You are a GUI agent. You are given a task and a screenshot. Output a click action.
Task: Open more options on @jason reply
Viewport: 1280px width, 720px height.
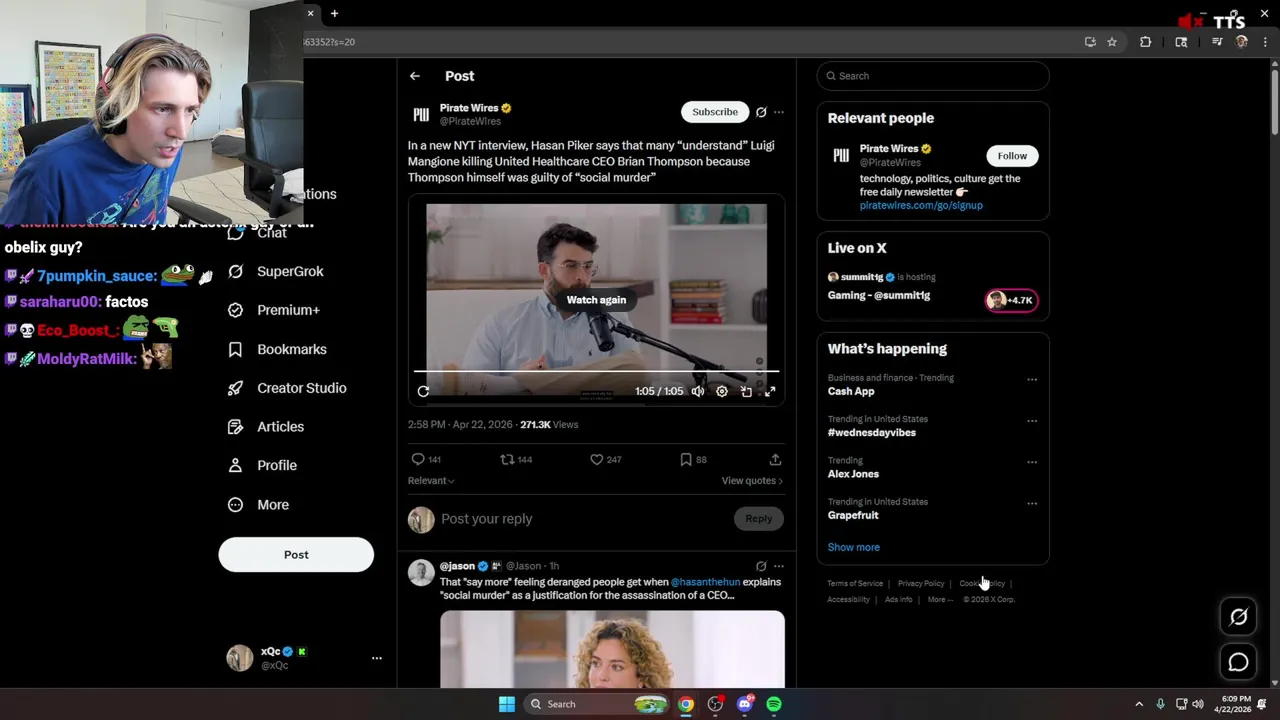(779, 566)
